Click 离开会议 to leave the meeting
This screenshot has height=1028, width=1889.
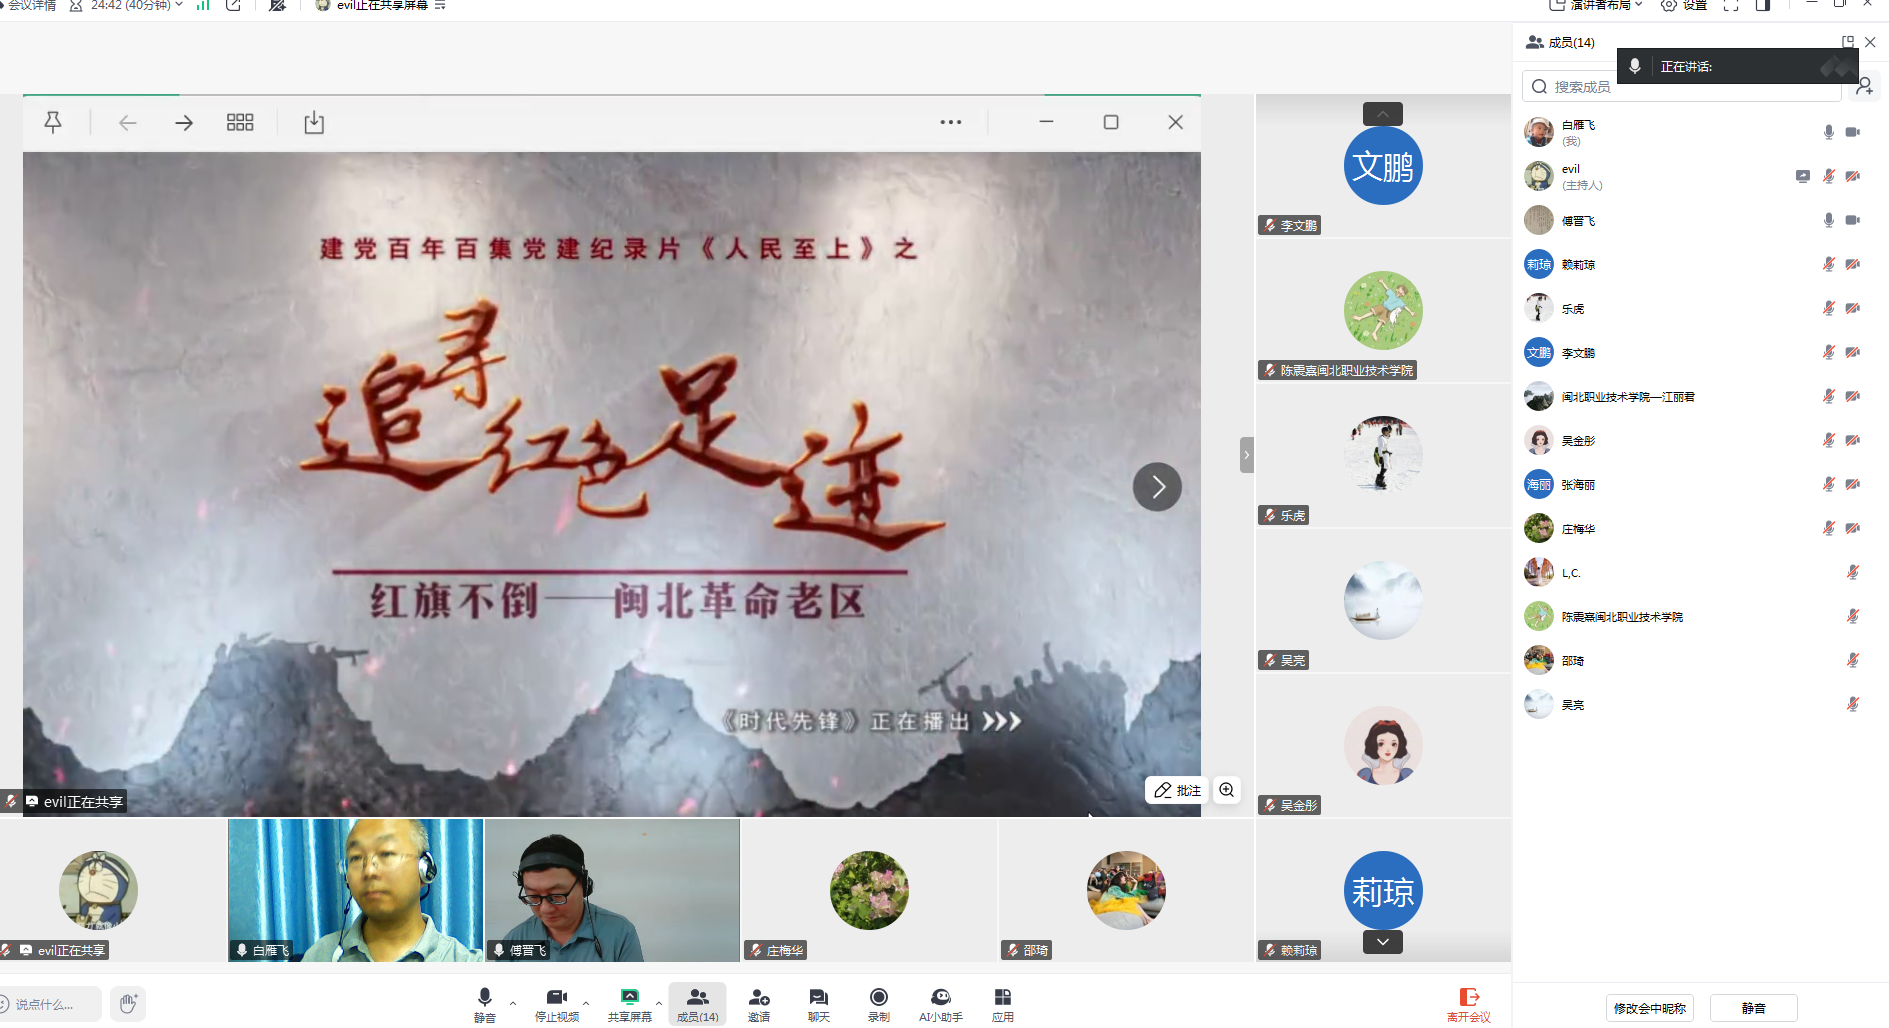click(1468, 1004)
